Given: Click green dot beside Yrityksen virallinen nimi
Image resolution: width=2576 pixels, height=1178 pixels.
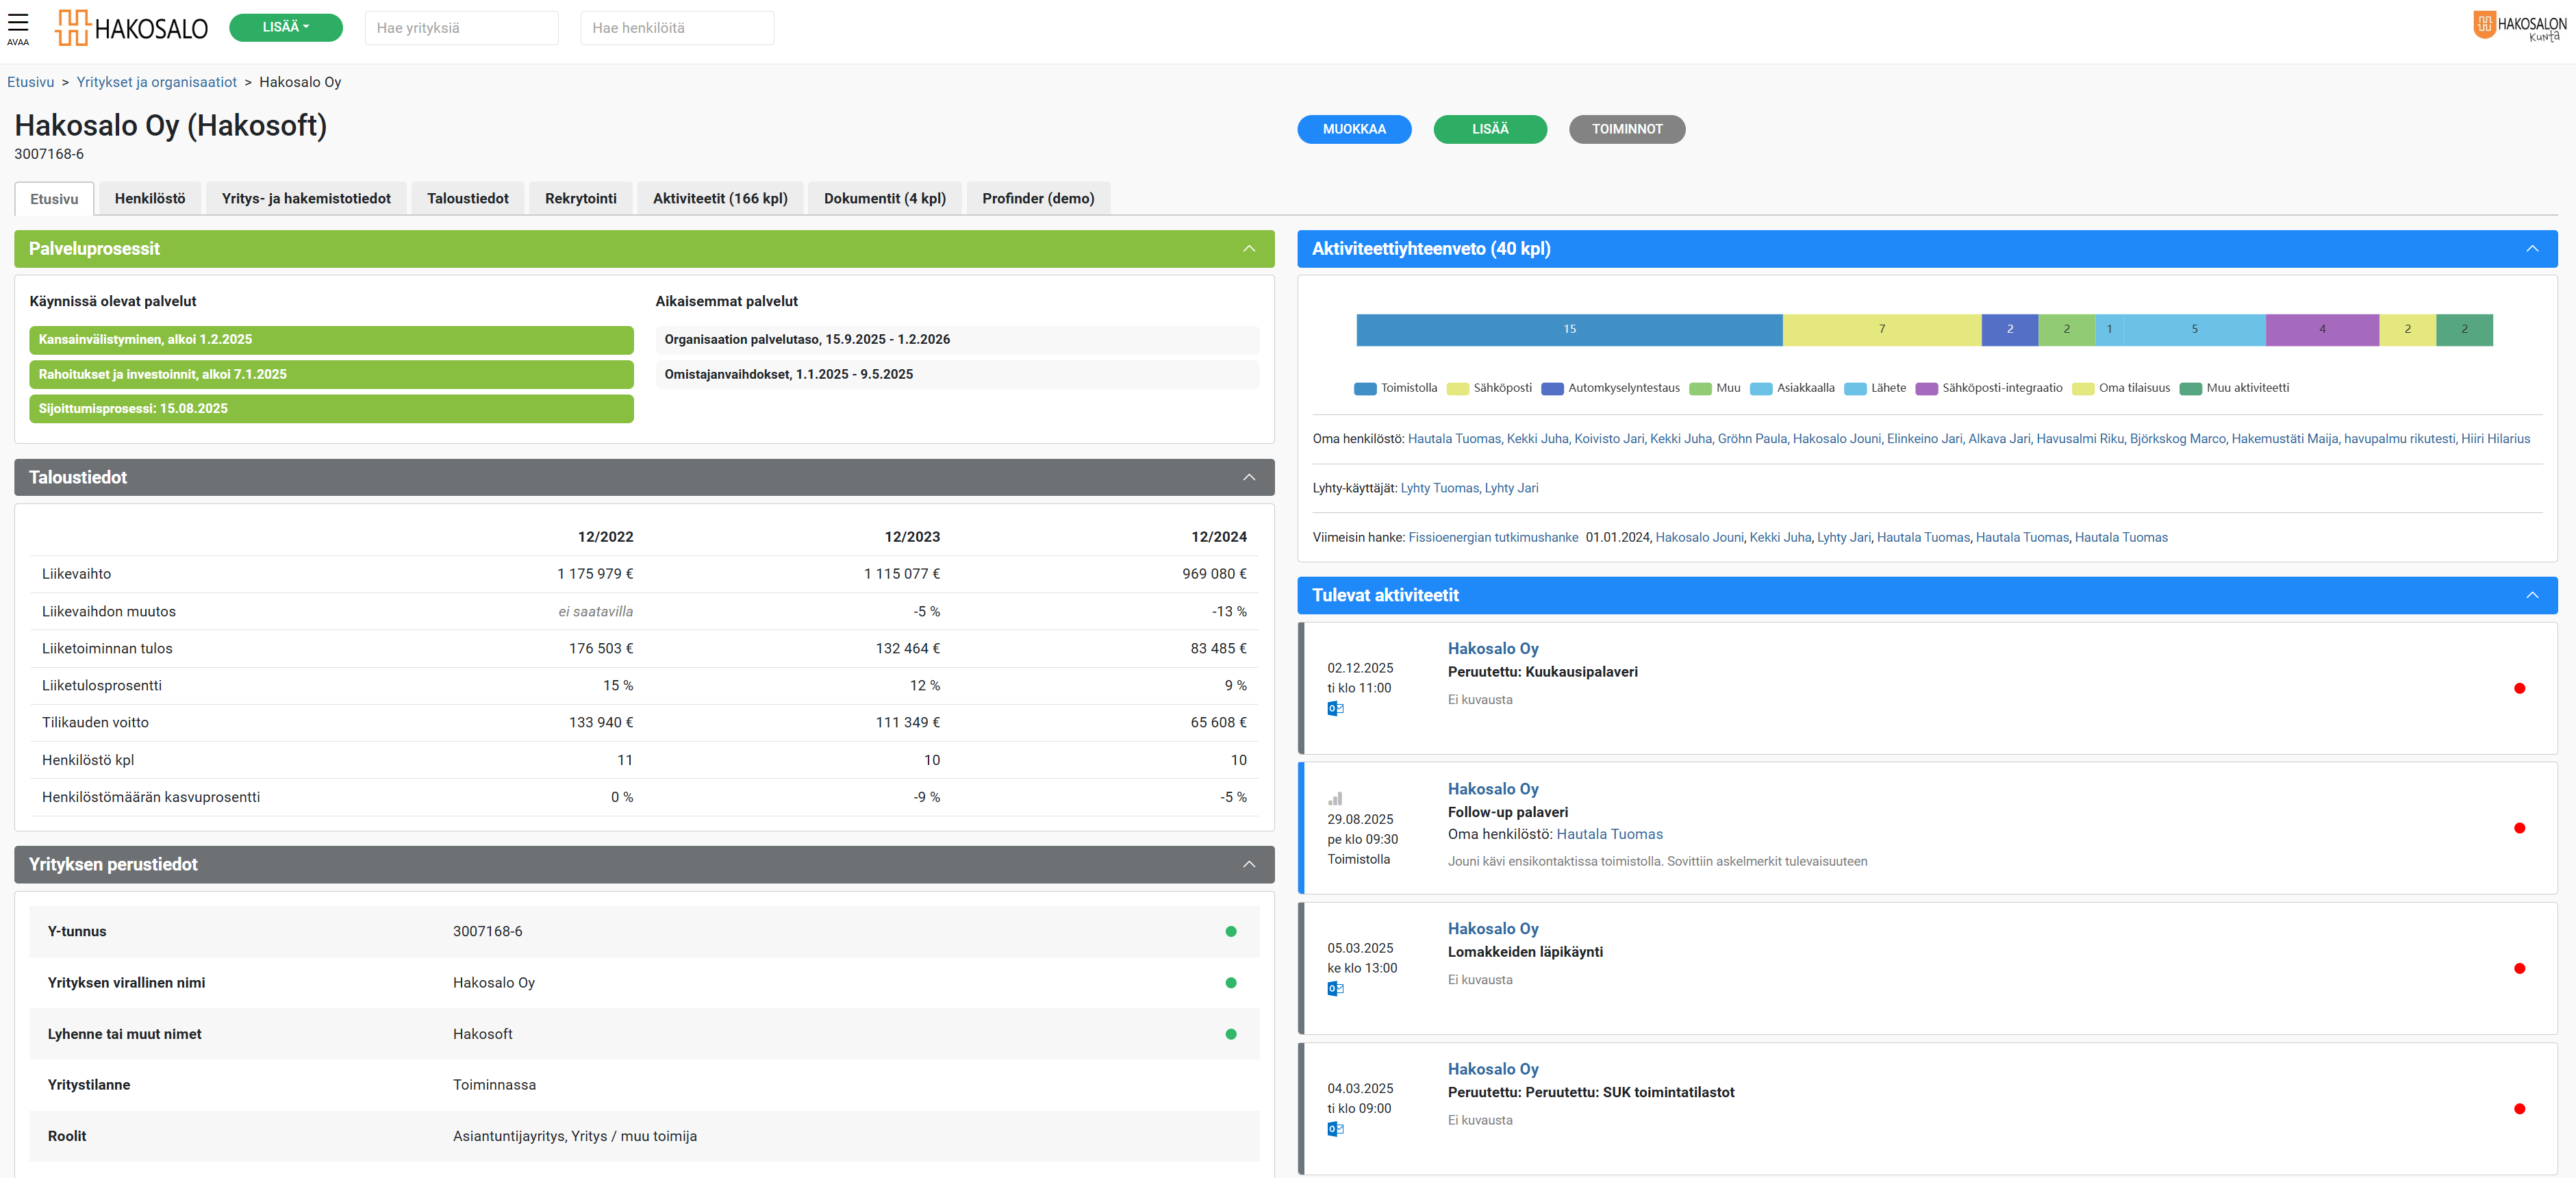Looking at the screenshot, I should pos(1230,983).
